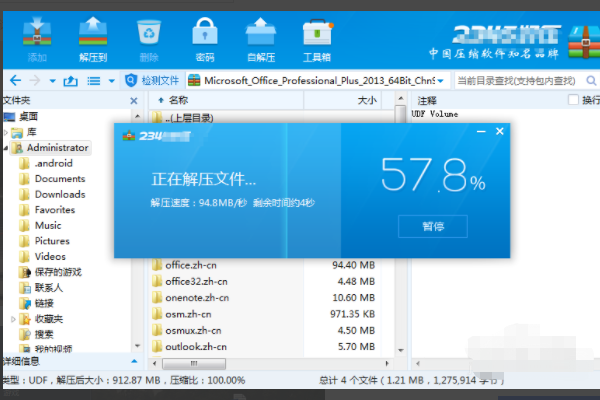This screenshot has width=600, height=400.
Task: Collapse the Administrator tree node
Action: coord(6,148)
